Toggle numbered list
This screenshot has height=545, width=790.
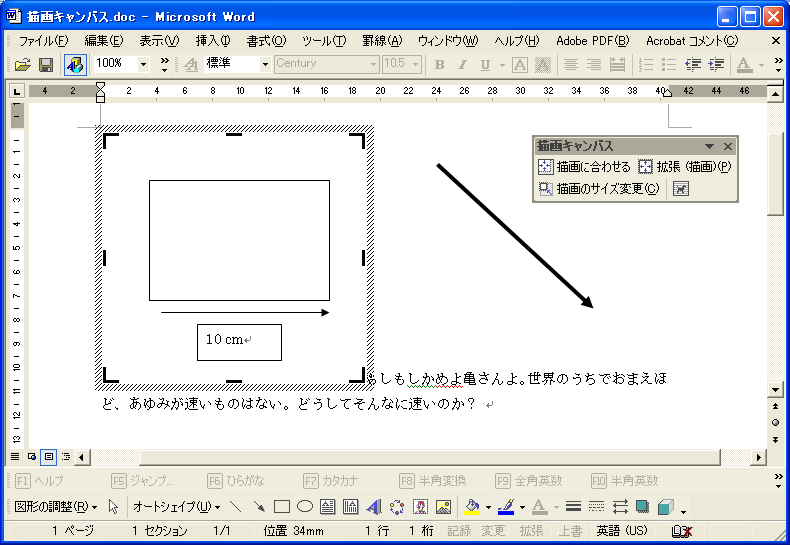645,64
